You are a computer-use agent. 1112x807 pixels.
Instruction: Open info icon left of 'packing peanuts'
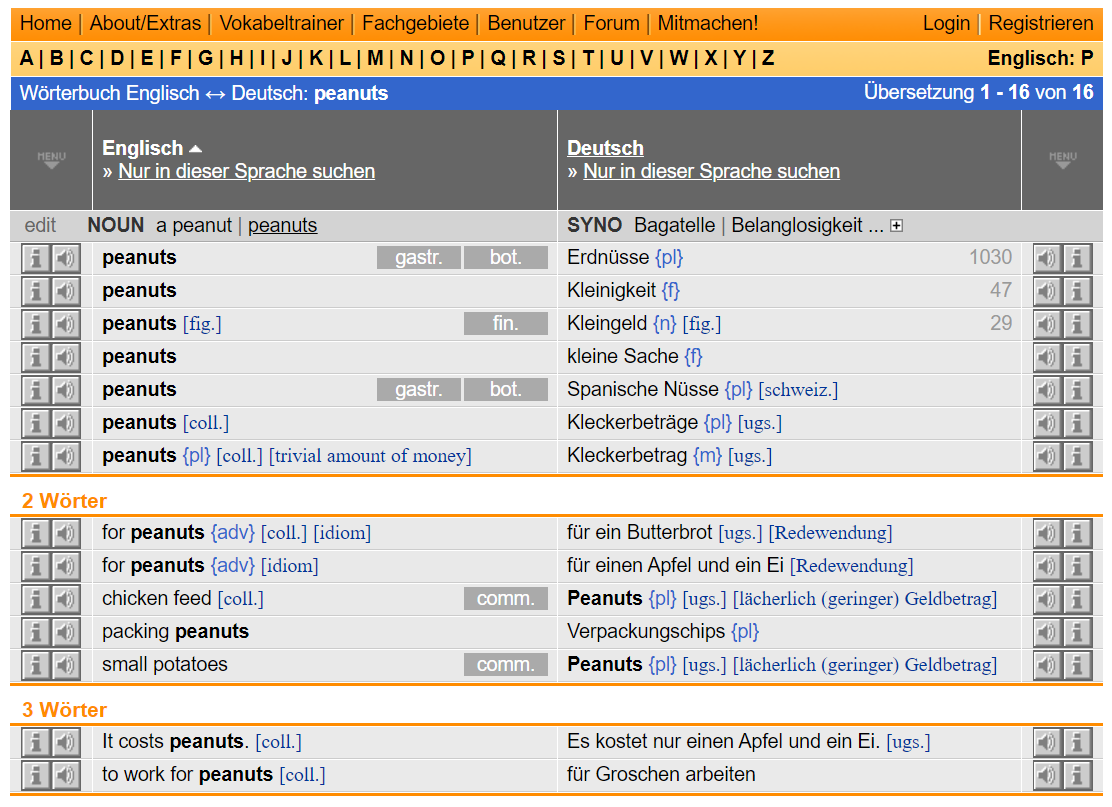pyautogui.click(x=36, y=632)
